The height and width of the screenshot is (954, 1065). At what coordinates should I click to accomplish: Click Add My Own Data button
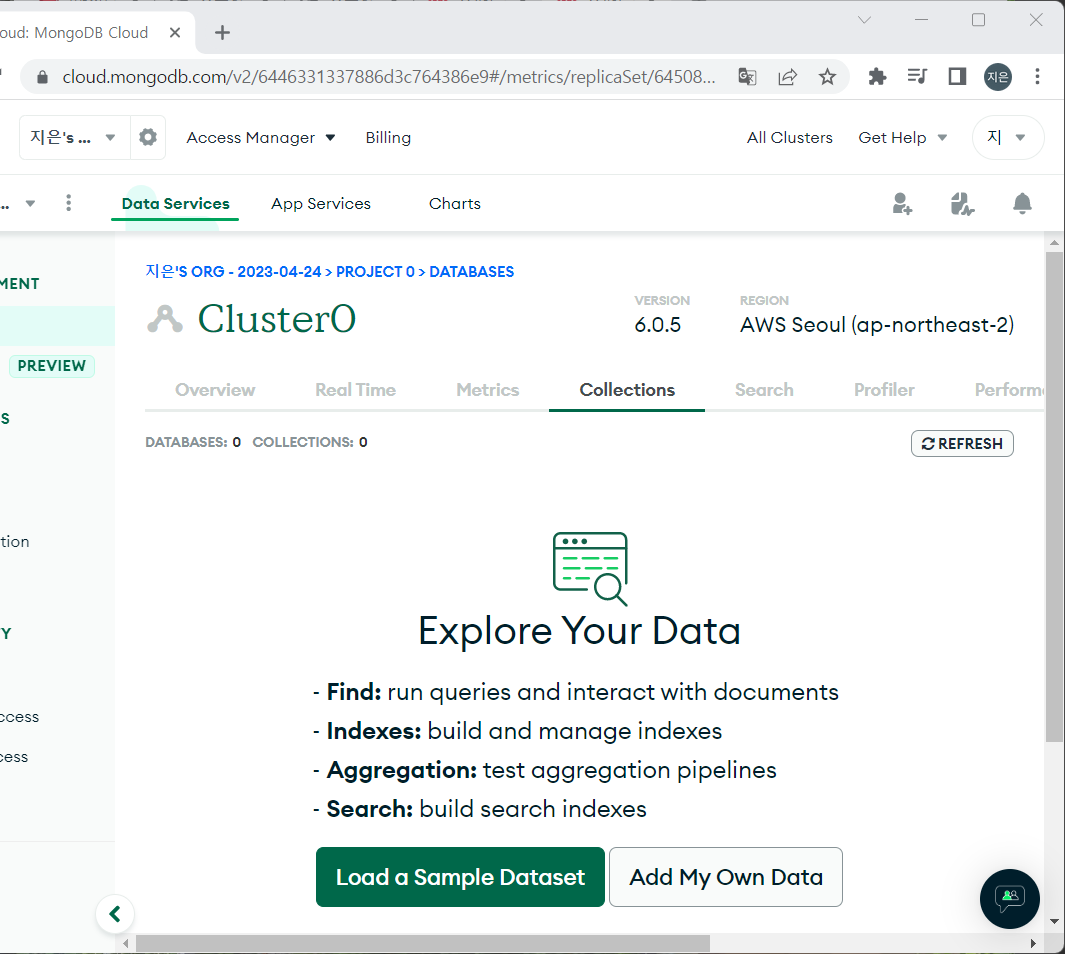pos(725,877)
